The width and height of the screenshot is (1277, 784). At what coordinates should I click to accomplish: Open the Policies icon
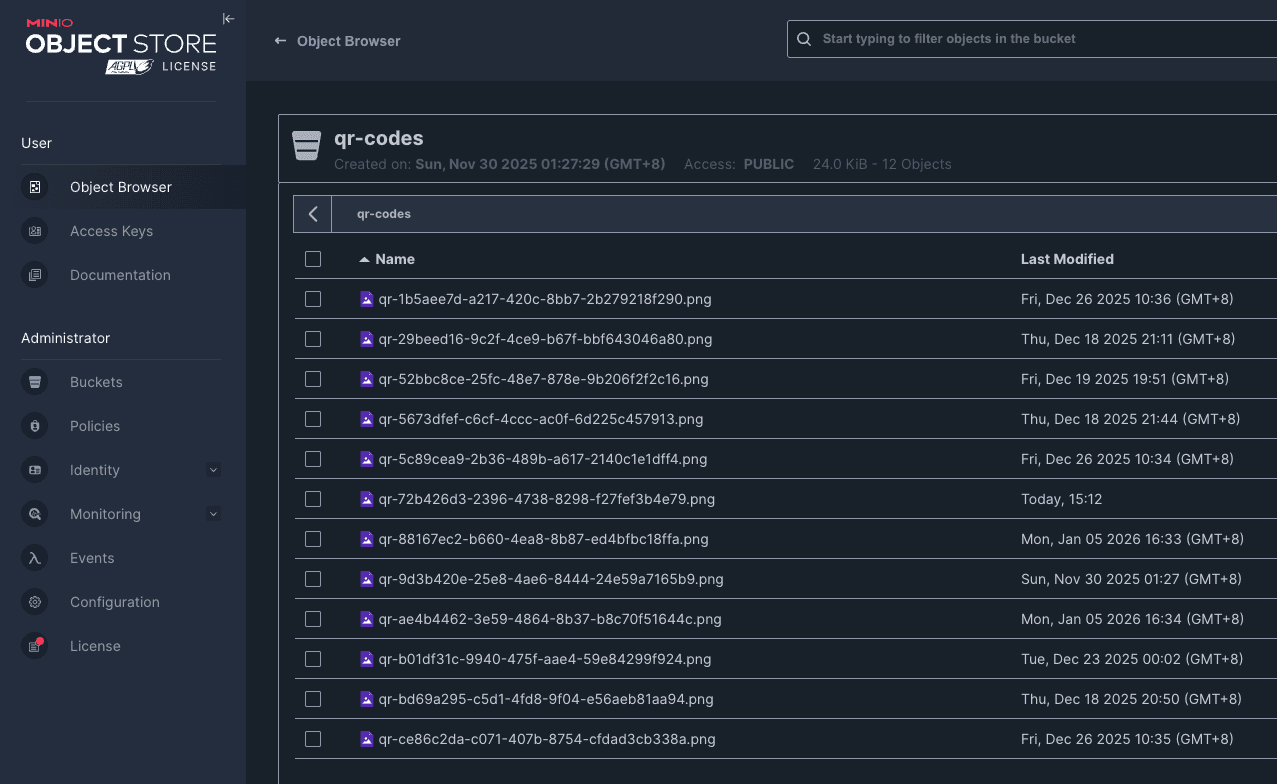click(x=36, y=426)
